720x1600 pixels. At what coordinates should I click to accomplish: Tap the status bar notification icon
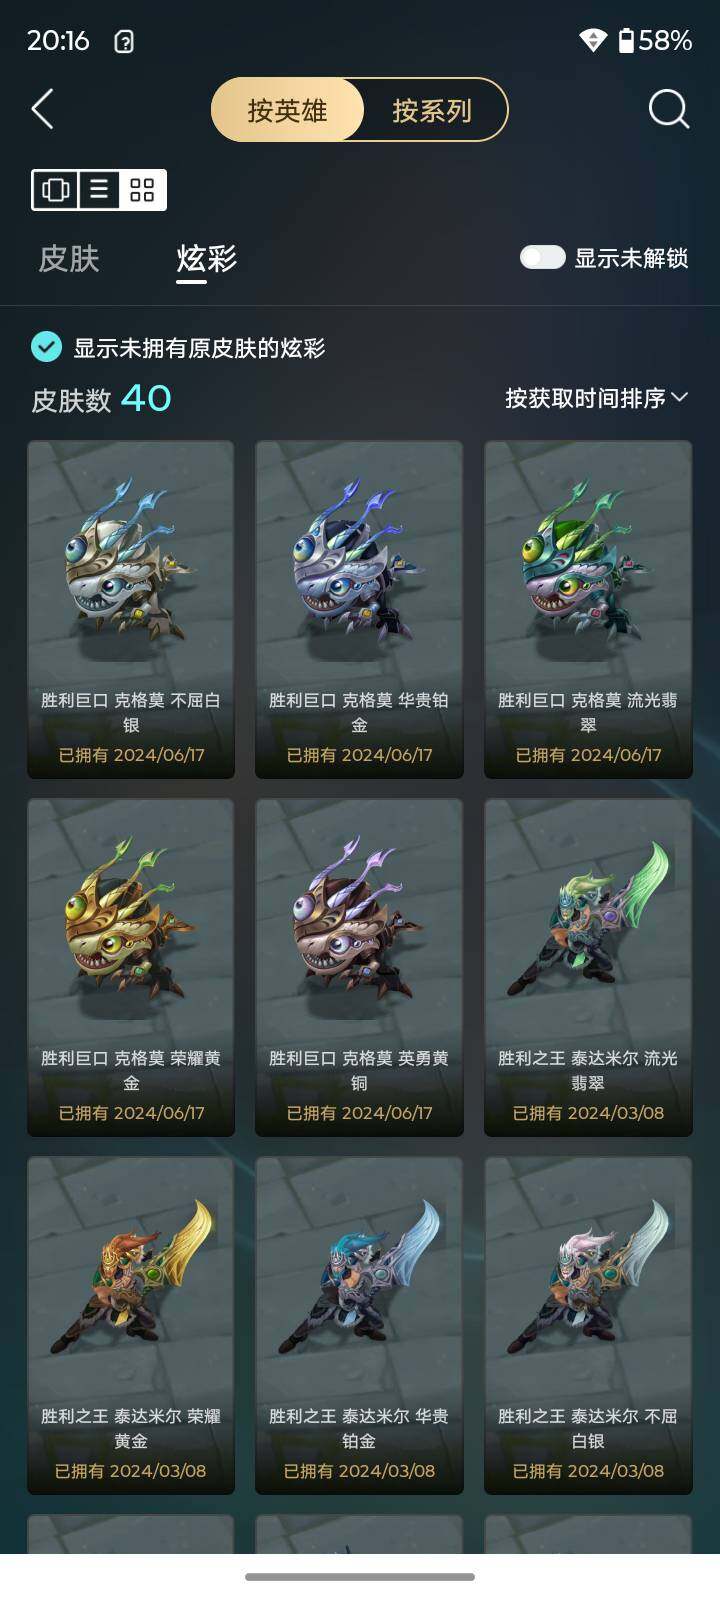[x=124, y=41]
